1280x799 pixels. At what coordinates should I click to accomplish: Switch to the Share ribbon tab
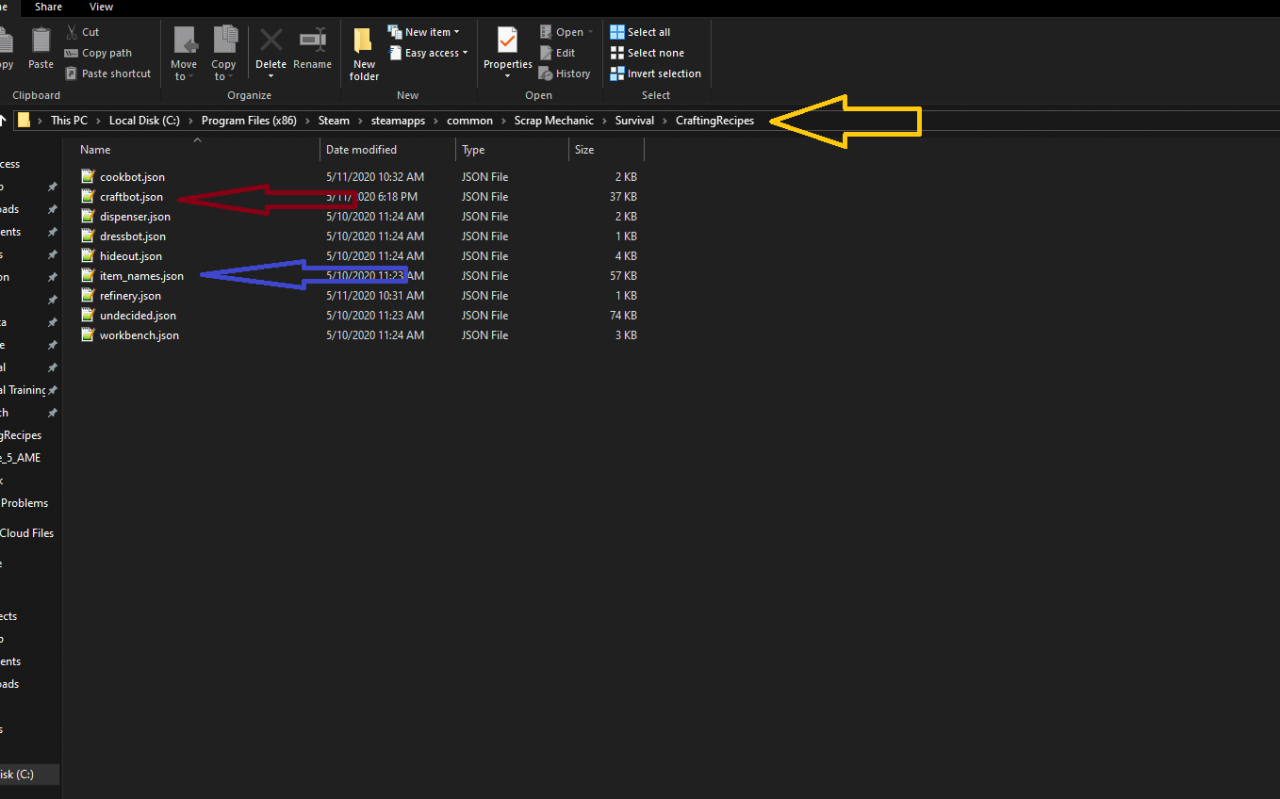click(48, 7)
